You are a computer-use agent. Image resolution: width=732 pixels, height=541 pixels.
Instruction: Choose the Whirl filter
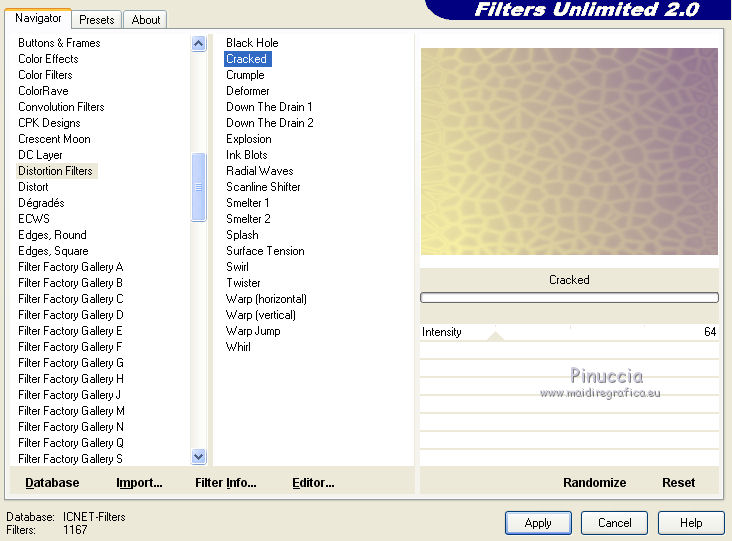238,347
